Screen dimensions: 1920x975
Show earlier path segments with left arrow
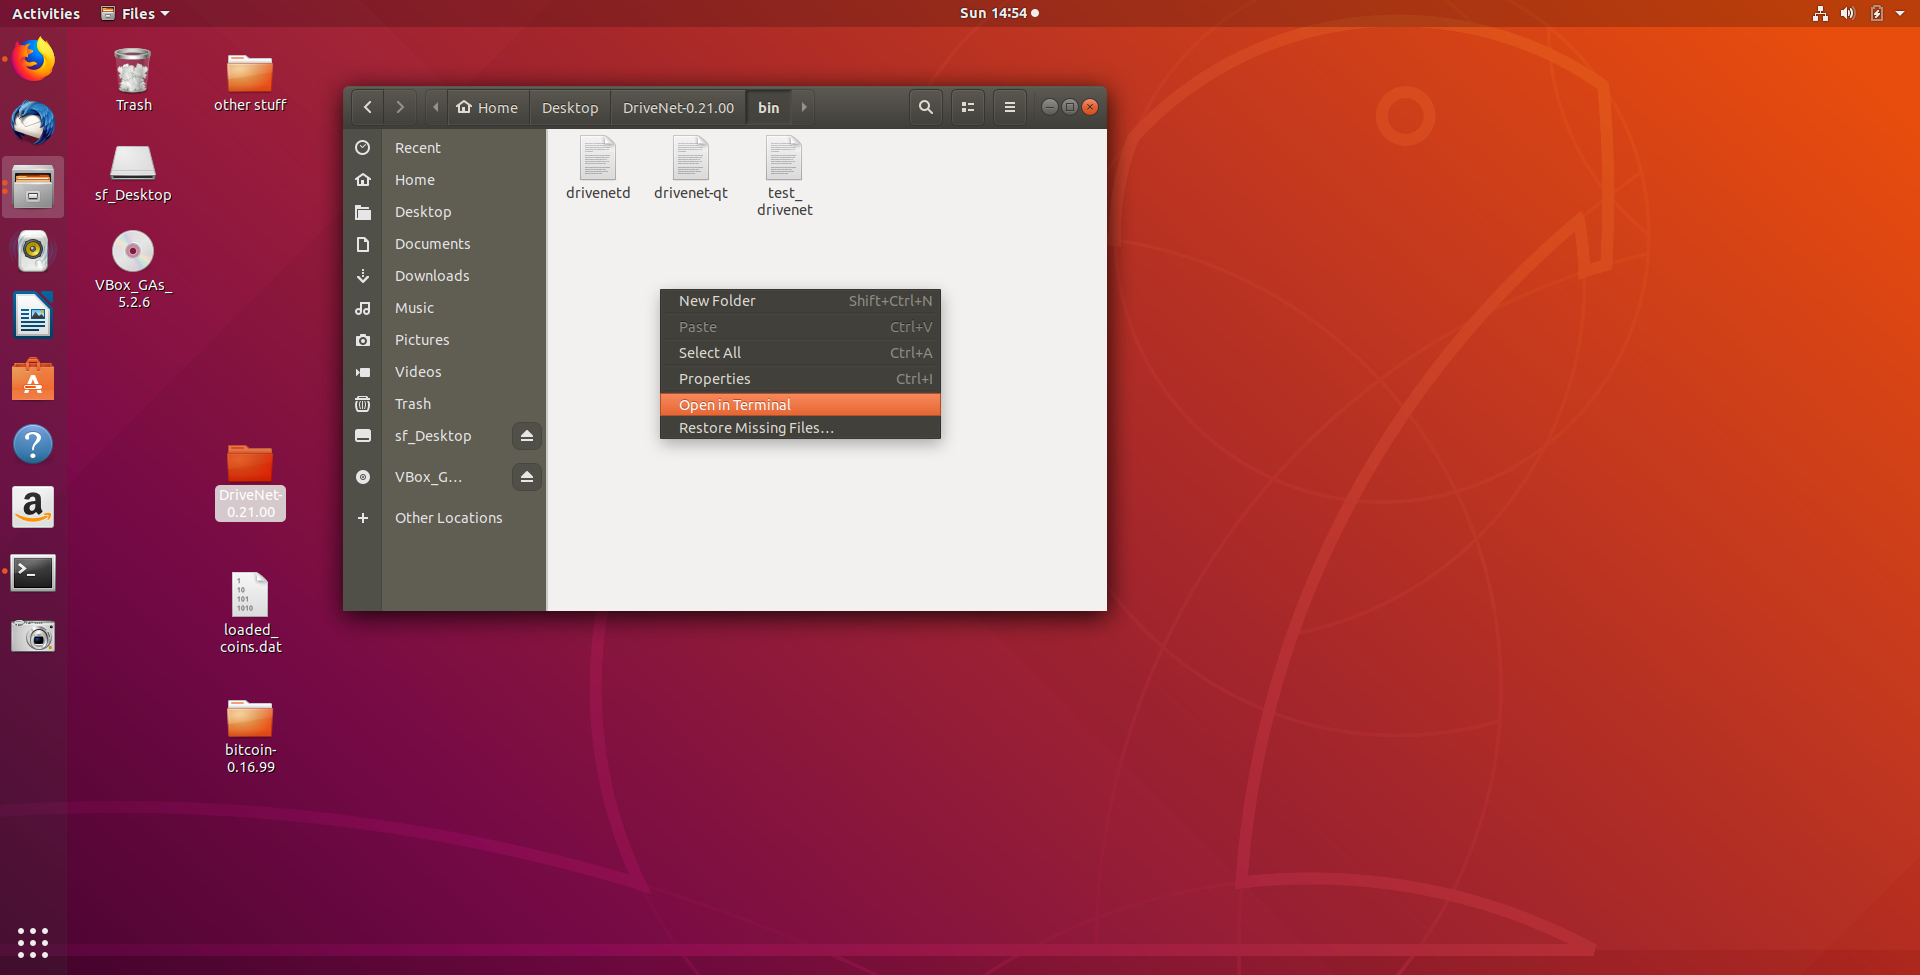click(x=435, y=107)
